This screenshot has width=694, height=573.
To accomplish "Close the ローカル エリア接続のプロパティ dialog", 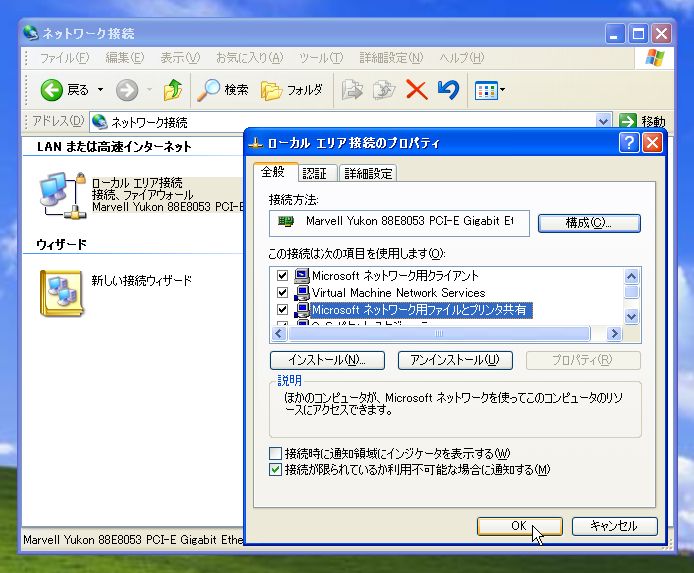I will 652,143.
